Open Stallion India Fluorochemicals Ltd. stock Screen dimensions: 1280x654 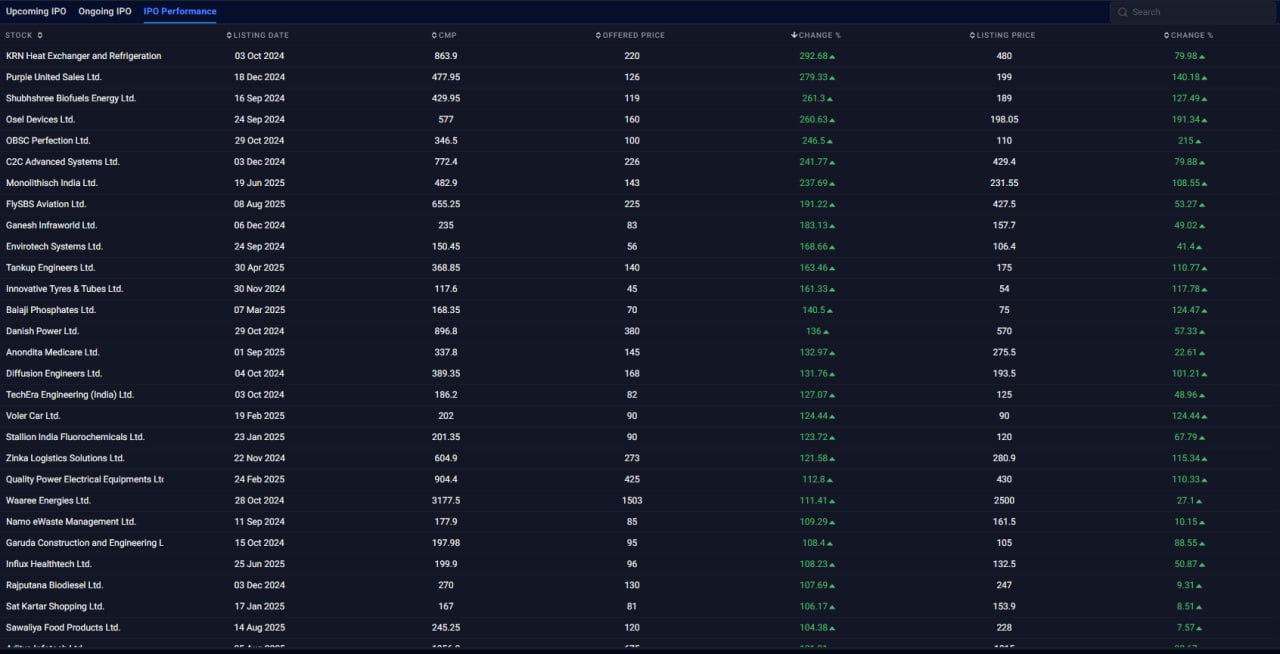tap(75, 437)
